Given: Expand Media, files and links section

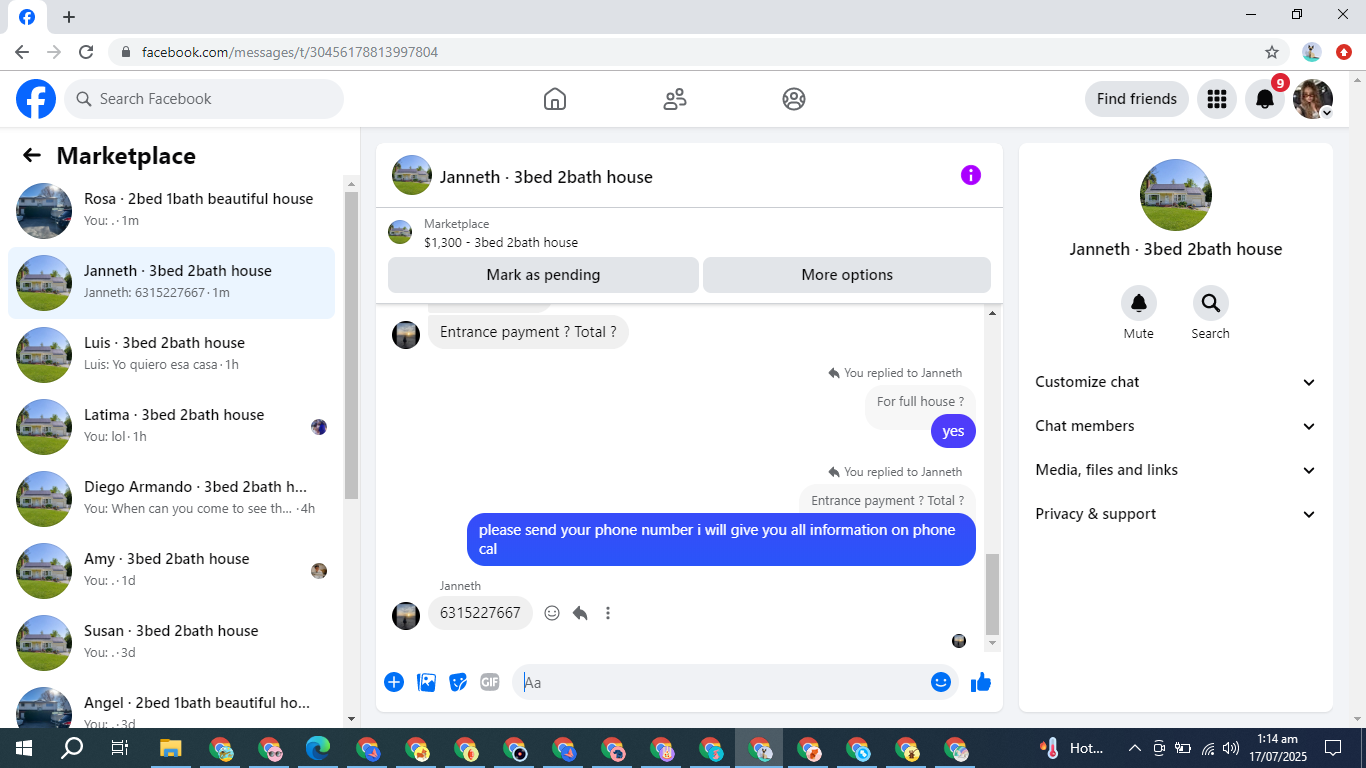Looking at the screenshot, I should click(1176, 470).
